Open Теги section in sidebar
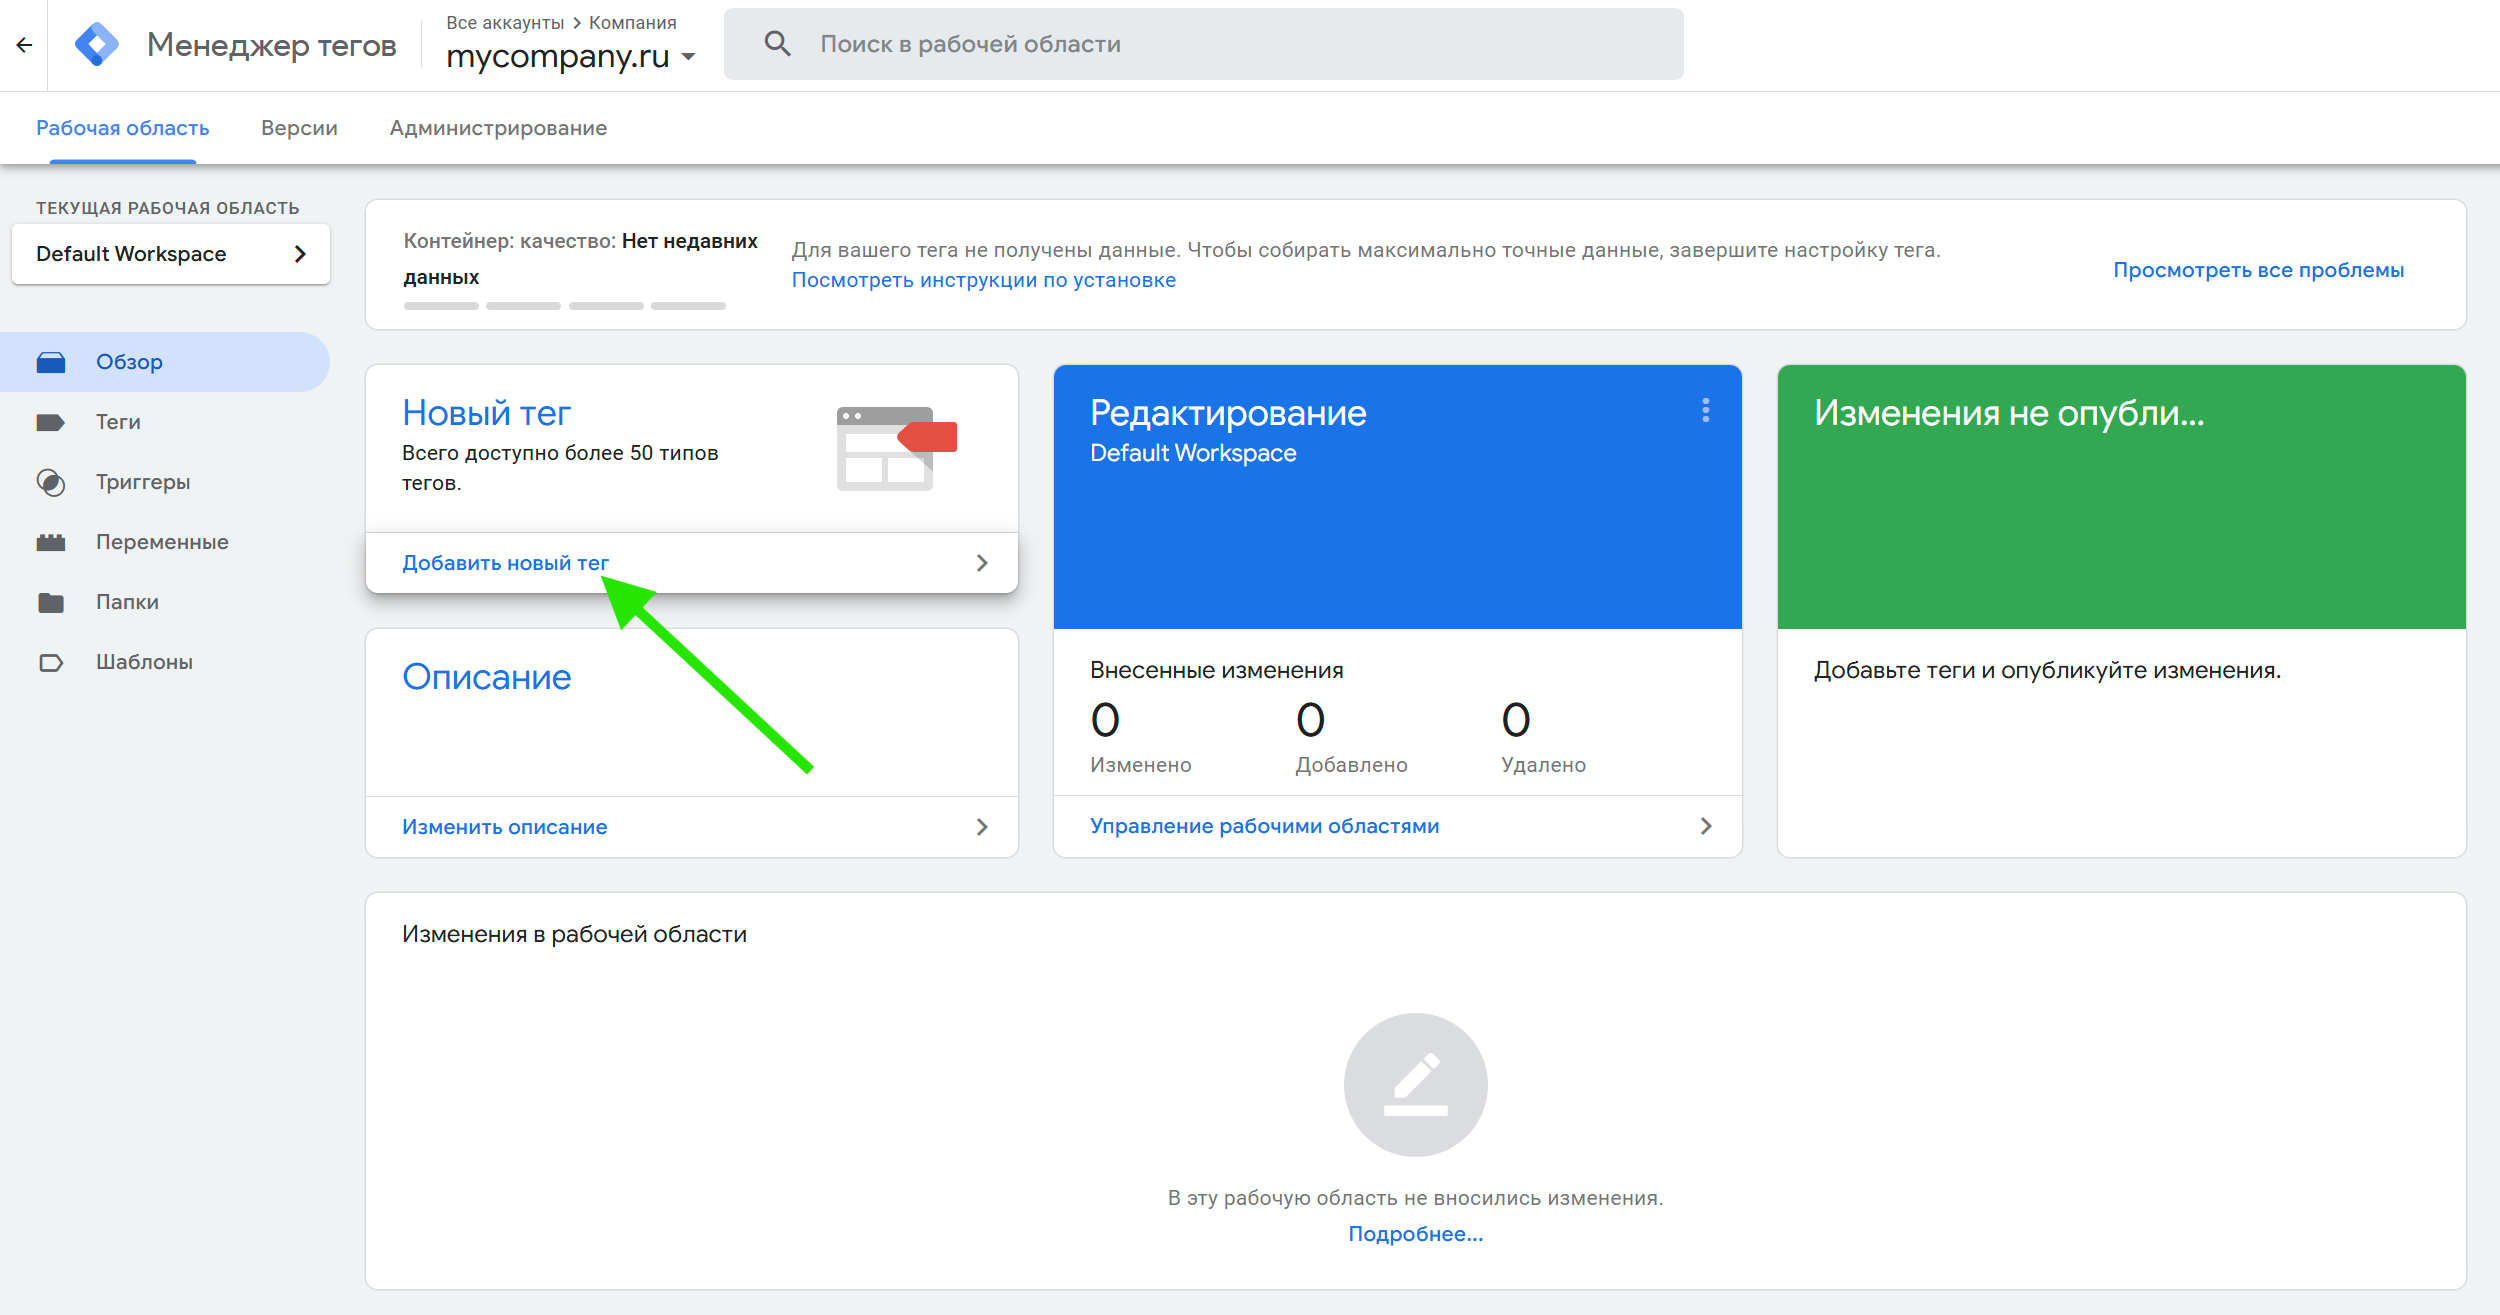Viewport: 2500px width, 1315px height. pyautogui.click(x=118, y=422)
